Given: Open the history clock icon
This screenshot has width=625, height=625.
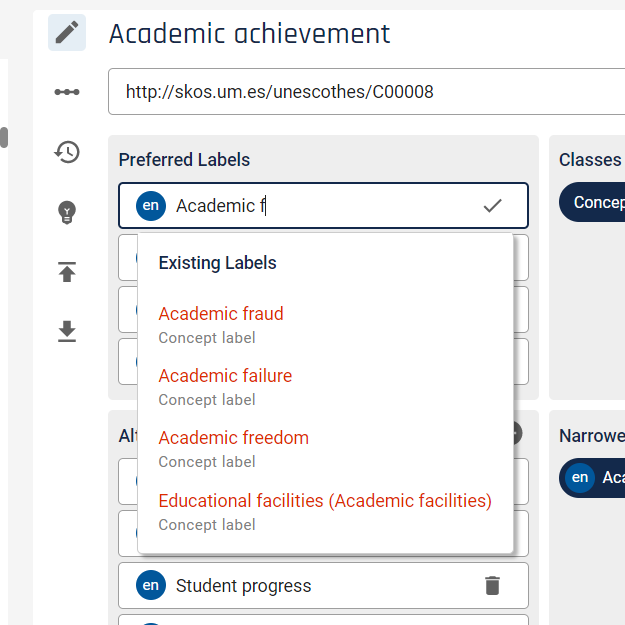Looking at the screenshot, I should click(x=67, y=152).
